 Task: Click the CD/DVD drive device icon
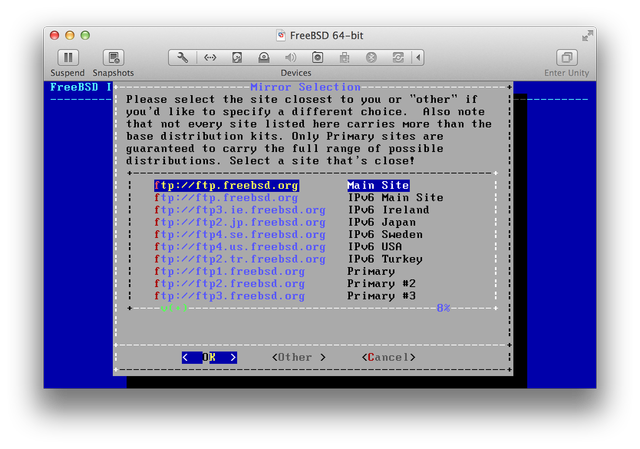pyautogui.click(x=264, y=58)
